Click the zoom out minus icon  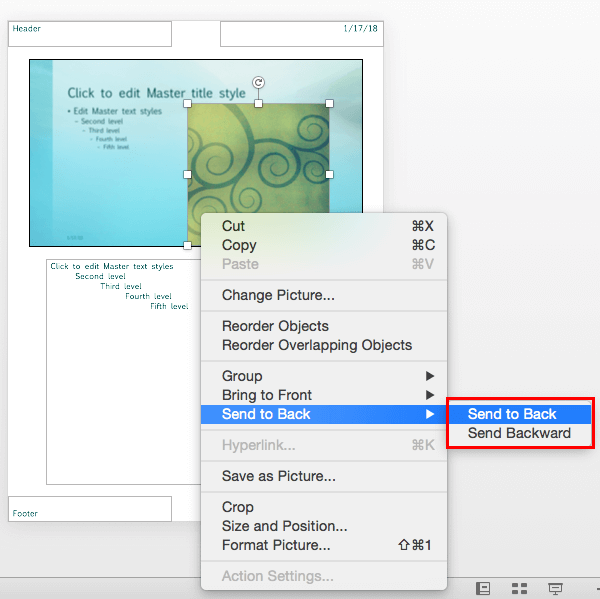(596, 589)
